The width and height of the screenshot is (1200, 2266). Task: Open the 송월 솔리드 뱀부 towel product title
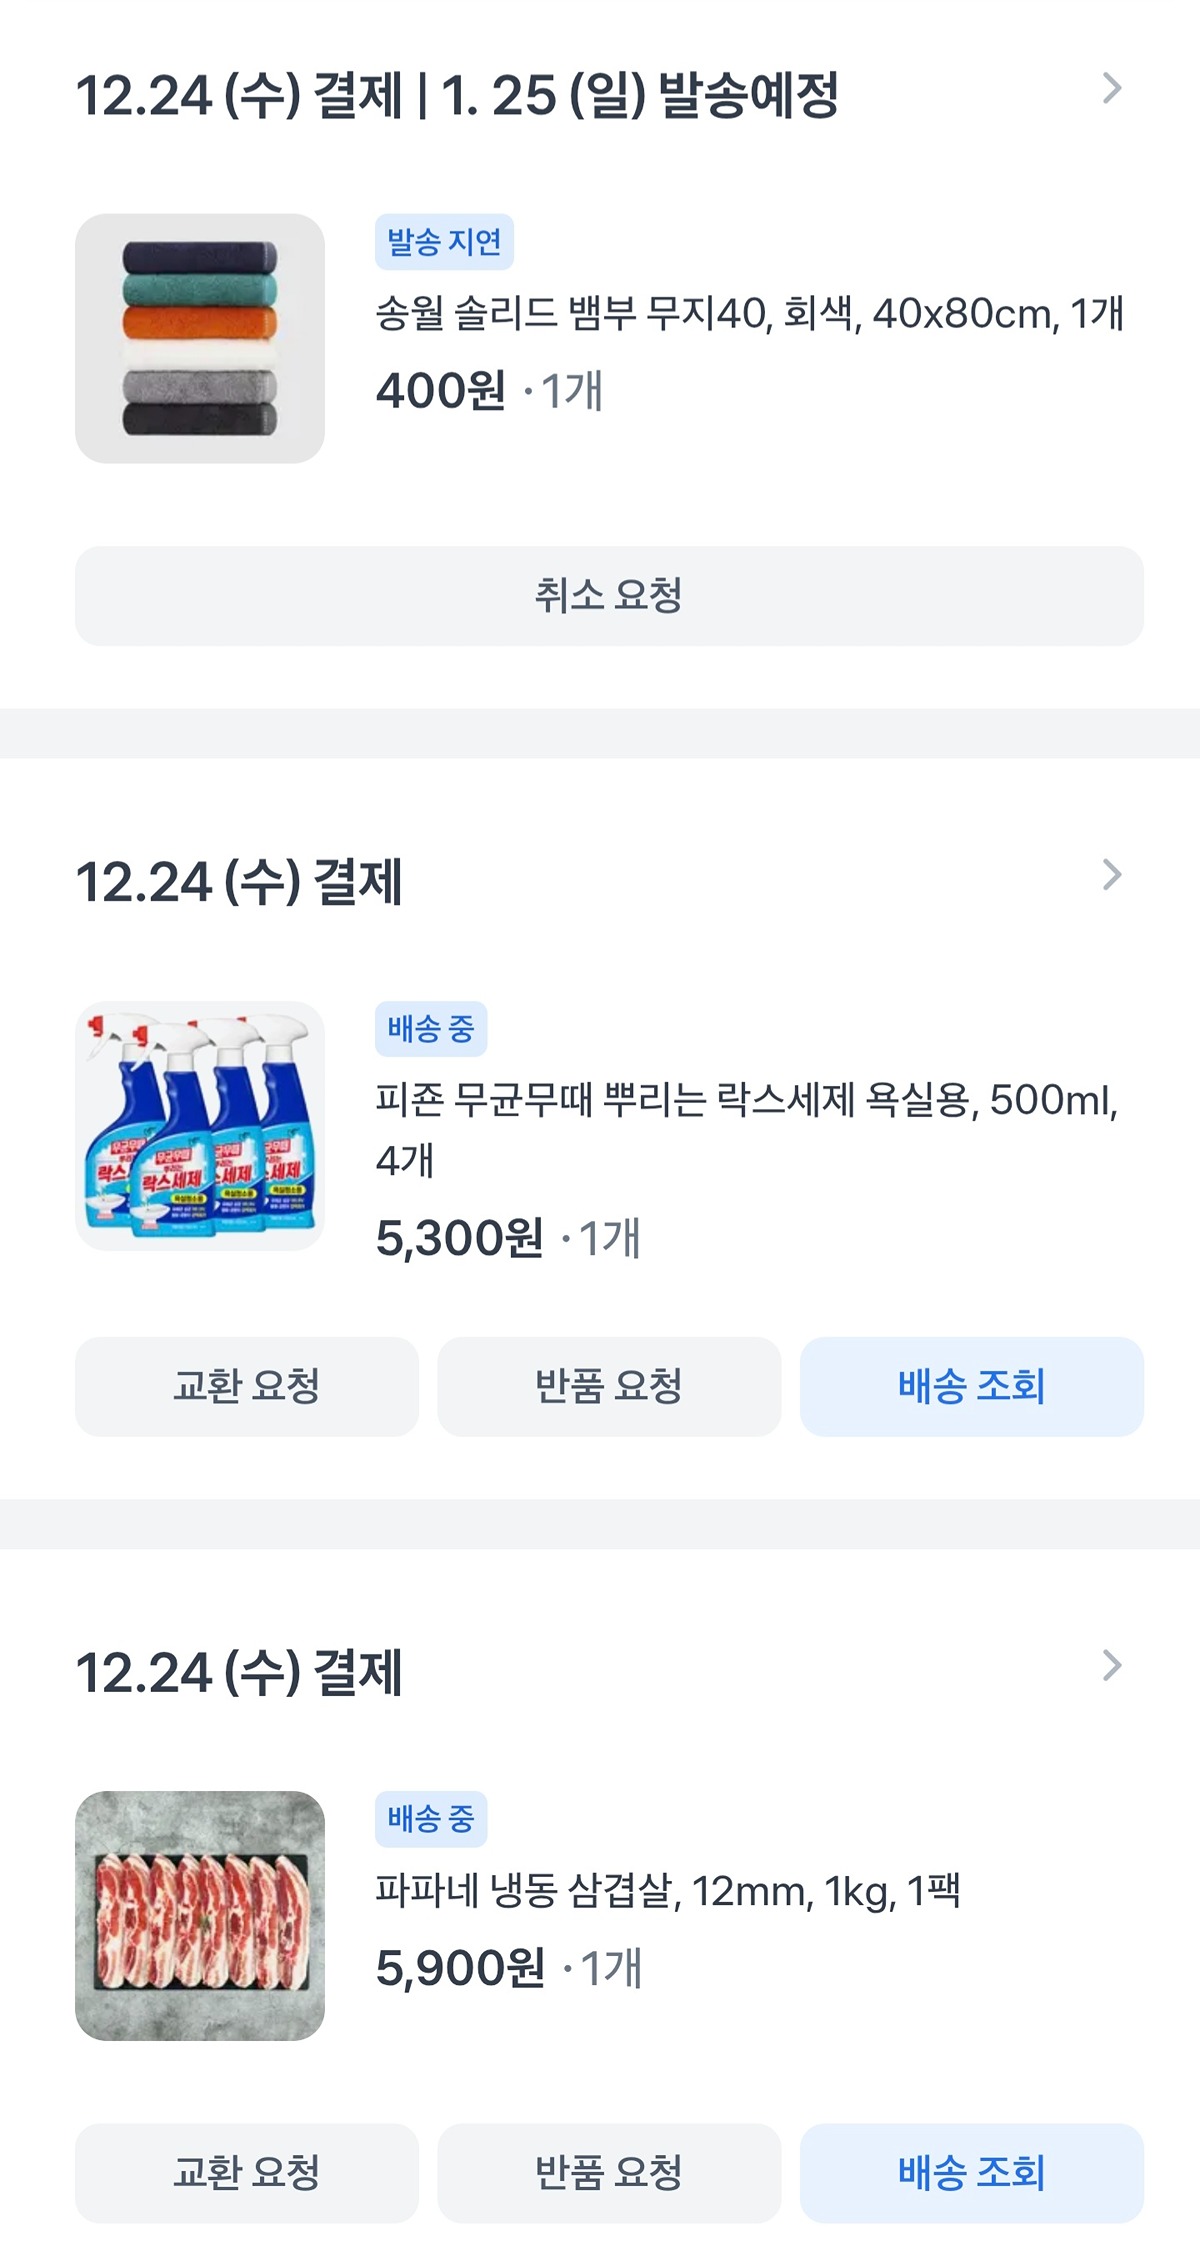click(749, 314)
